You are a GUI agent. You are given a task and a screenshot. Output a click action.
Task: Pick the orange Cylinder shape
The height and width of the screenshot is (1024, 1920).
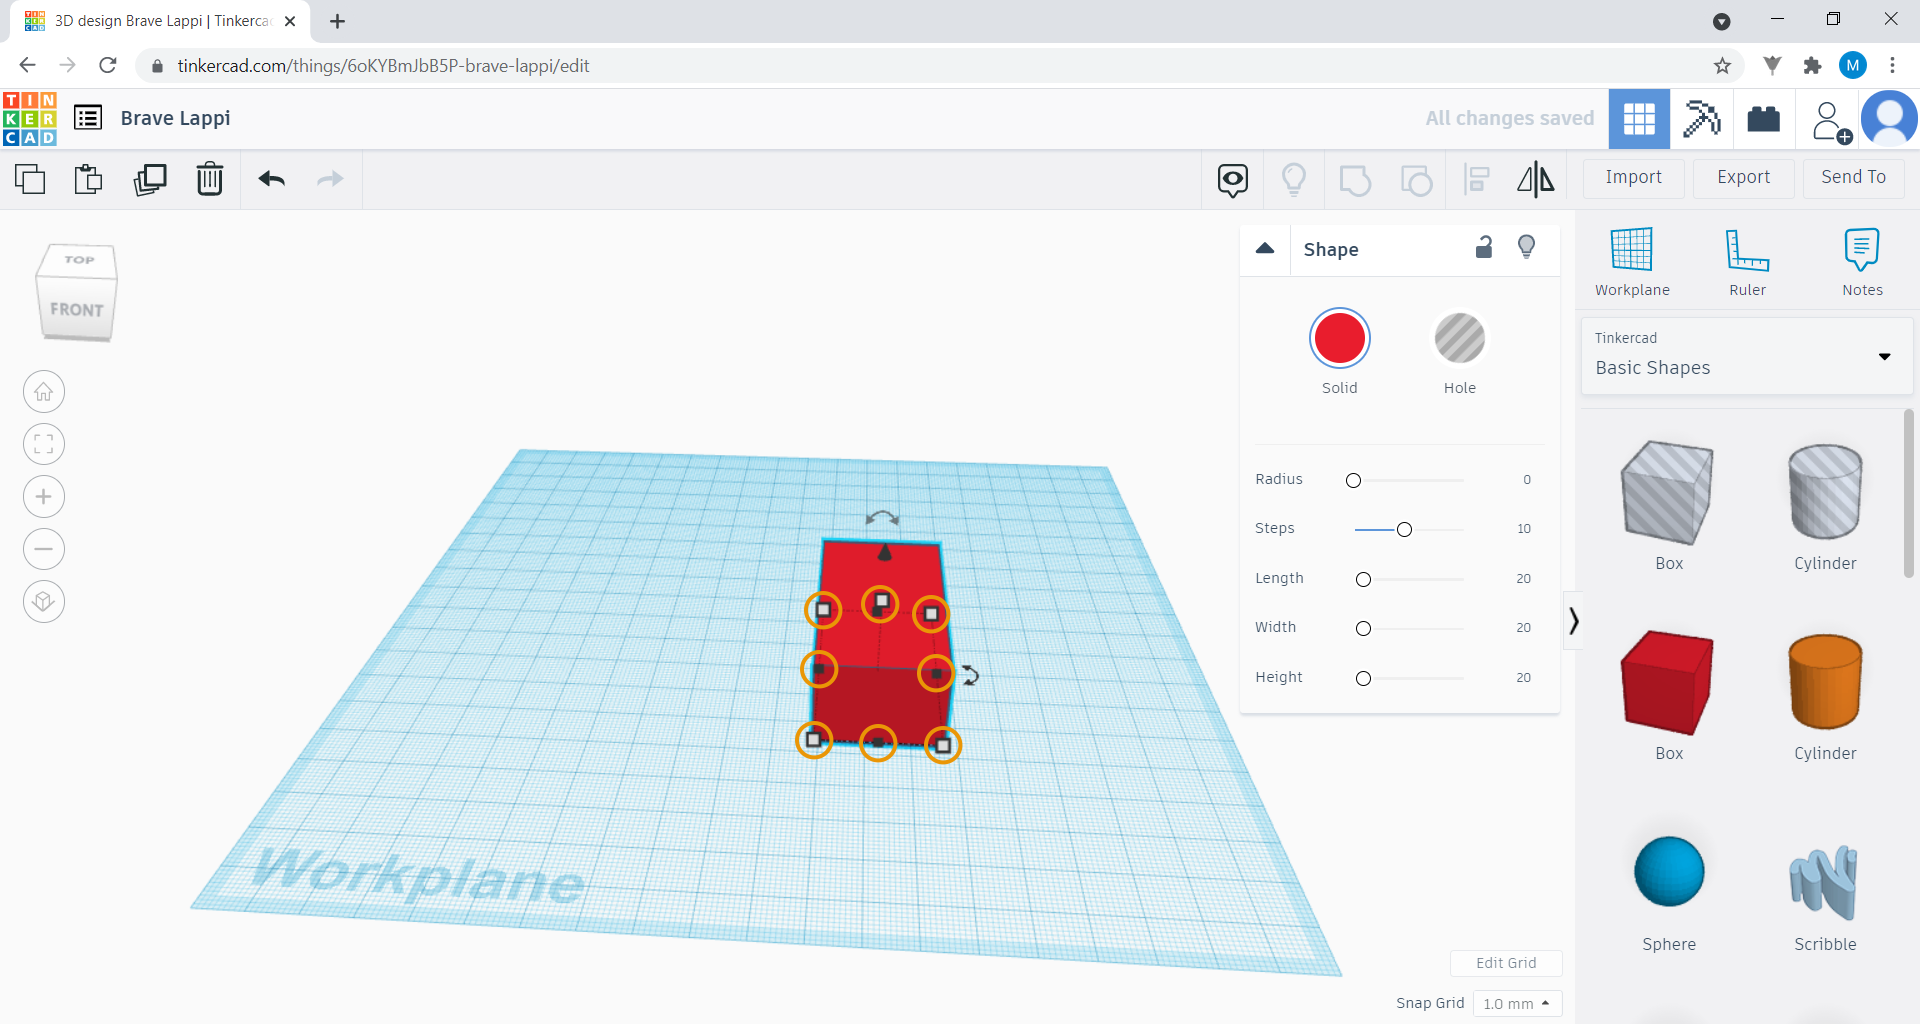pyautogui.click(x=1825, y=684)
